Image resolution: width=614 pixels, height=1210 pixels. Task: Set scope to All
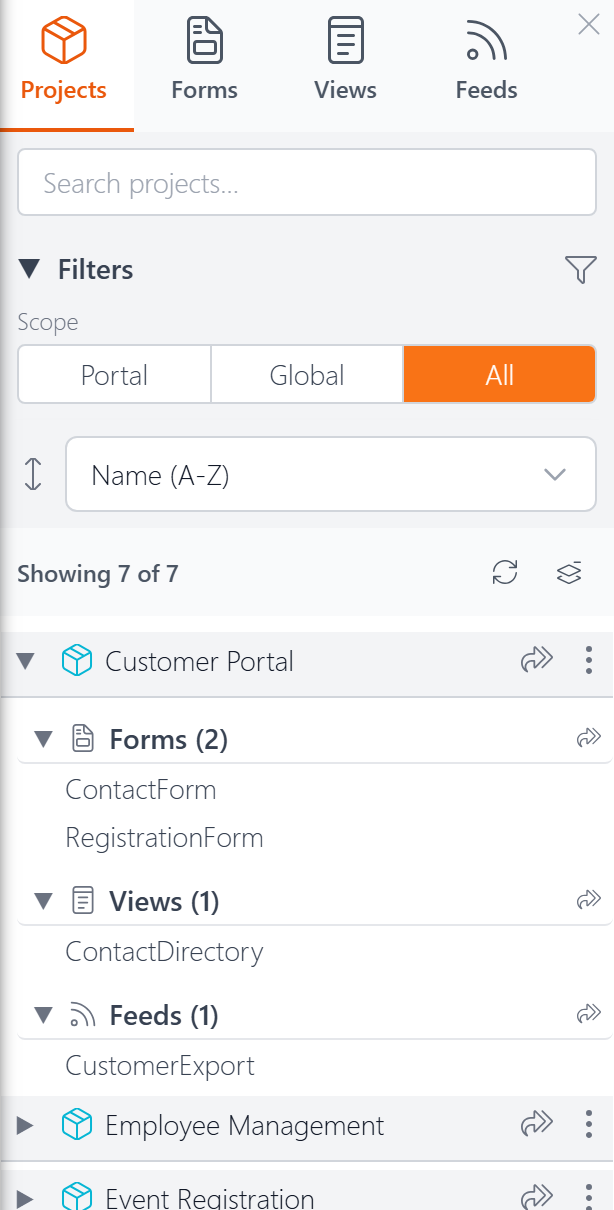(x=500, y=375)
